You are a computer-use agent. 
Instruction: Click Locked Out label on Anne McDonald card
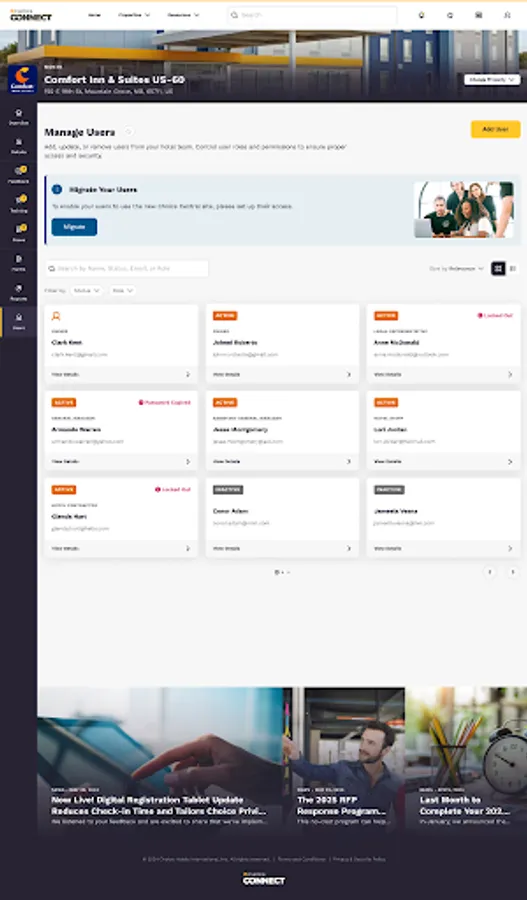click(495, 316)
